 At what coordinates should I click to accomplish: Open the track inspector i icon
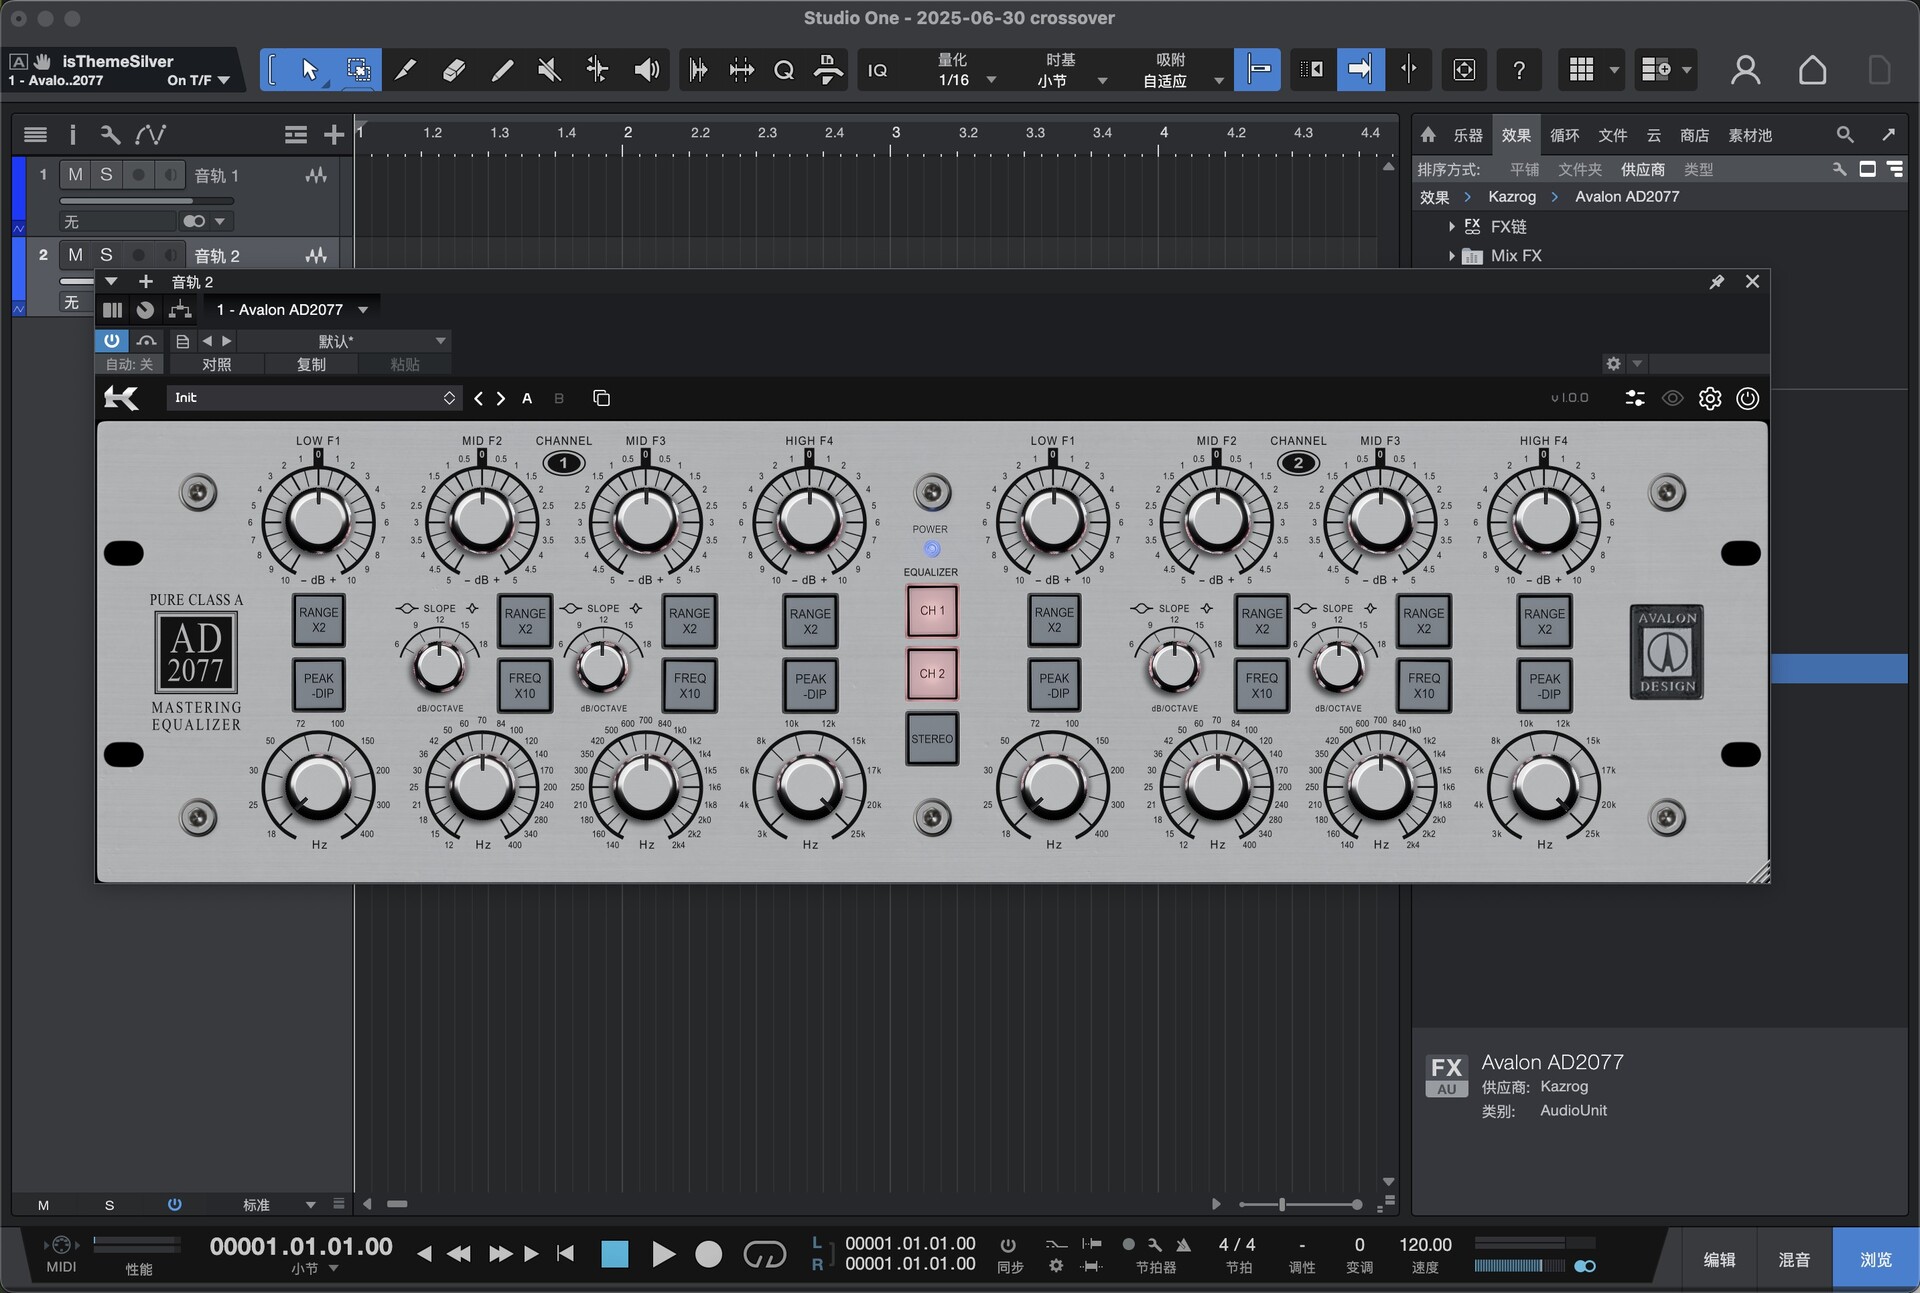pos(72,134)
